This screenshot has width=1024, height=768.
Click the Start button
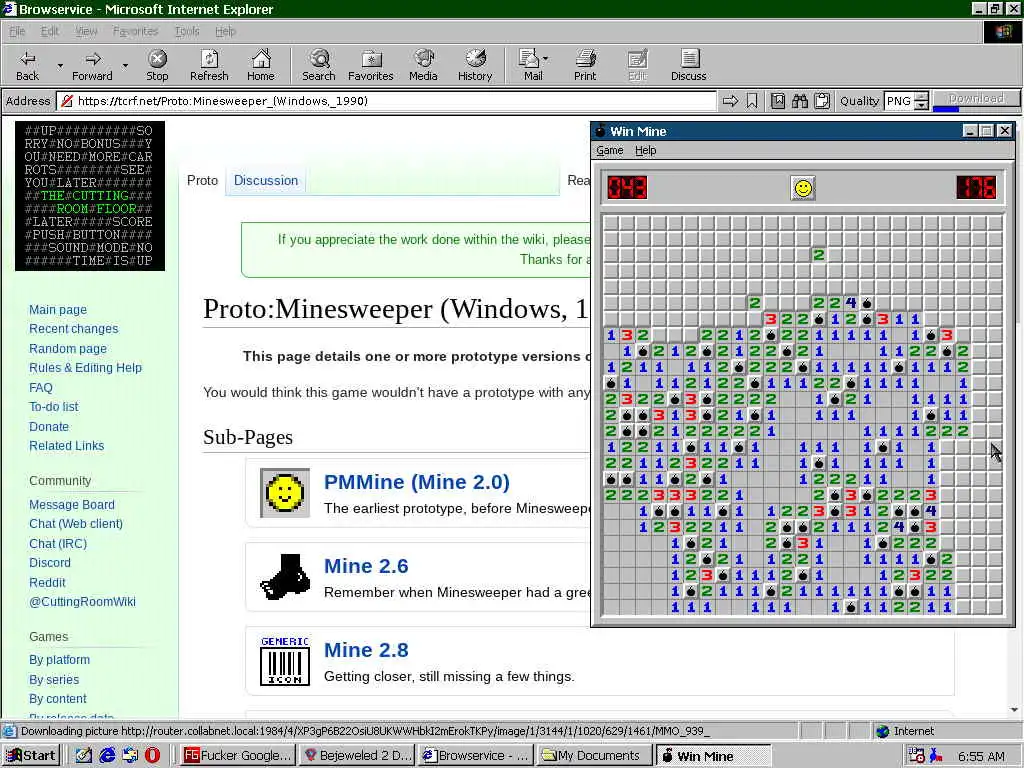(31, 756)
